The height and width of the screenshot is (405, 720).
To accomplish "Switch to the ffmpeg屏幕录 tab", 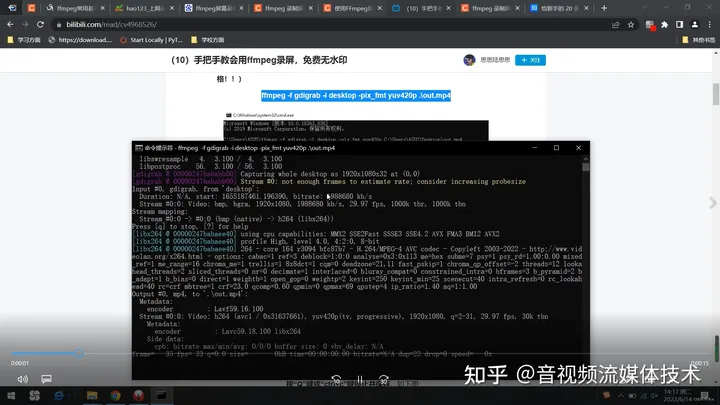I will tap(212, 8).
